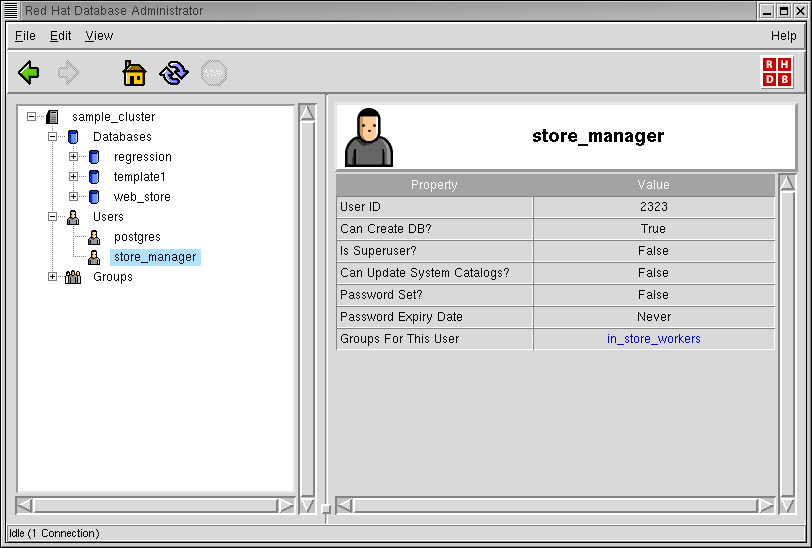Follow the in_store_workers group link

coord(654,339)
